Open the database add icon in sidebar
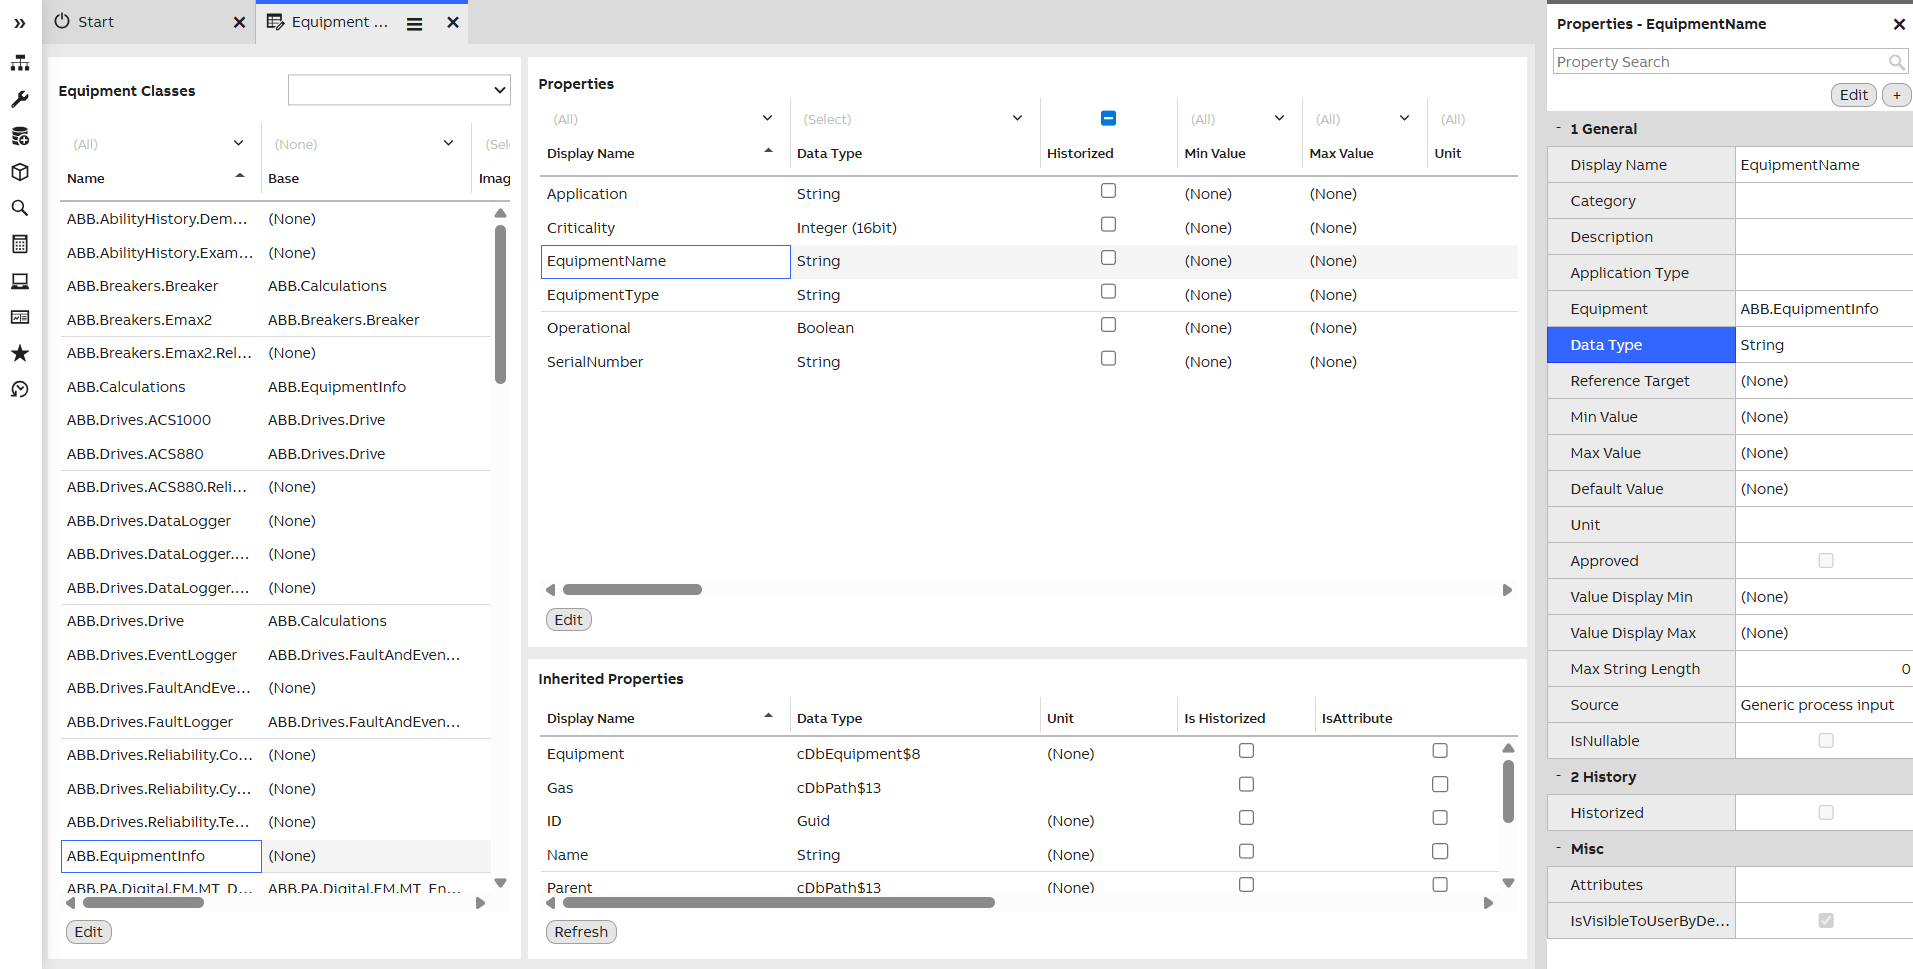Image resolution: width=1913 pixels, height=969 pixels. (20, 136)
